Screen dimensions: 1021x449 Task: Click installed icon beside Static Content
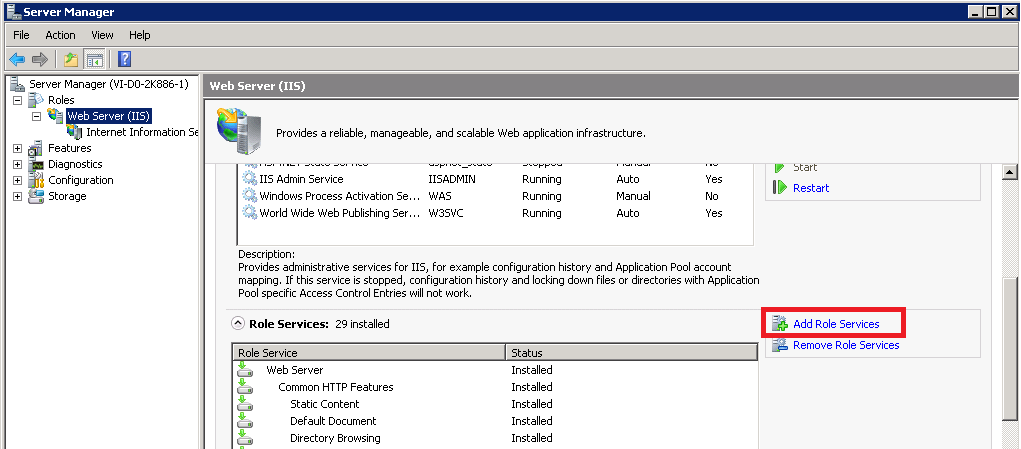point(245,403)
